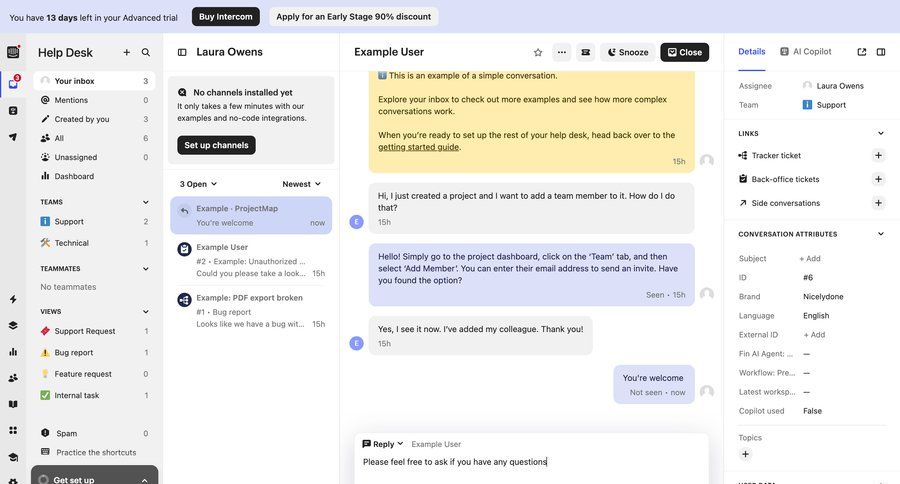Add a Tracker ticket with the plus icon
The image size is (900, 484).
[x=878, y=155]
